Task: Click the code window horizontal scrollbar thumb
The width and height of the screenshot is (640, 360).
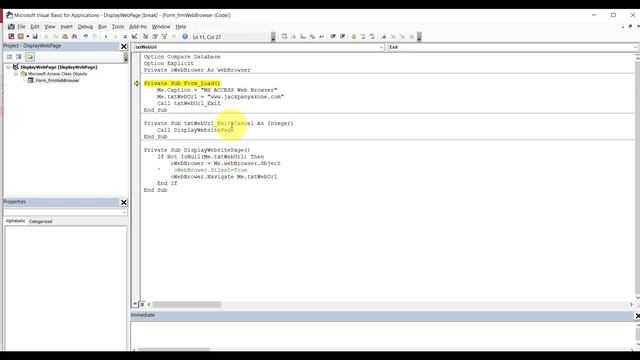Action: pos(187,304)
